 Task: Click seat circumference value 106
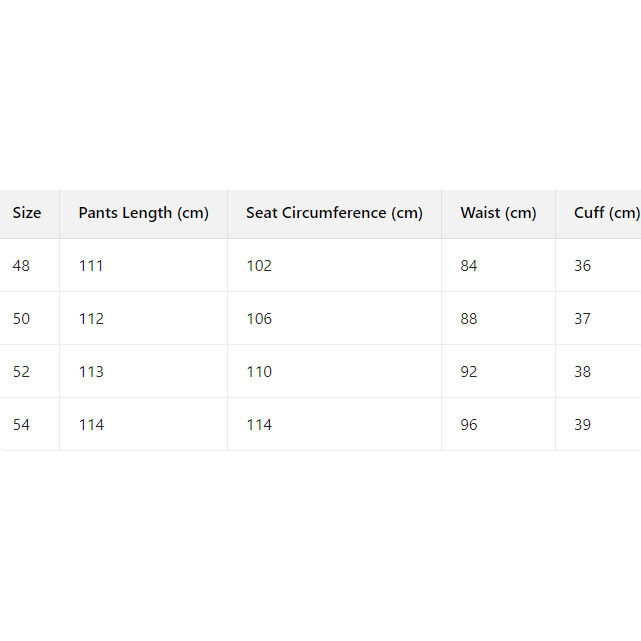pyautogui.click(x=259, y=319)
